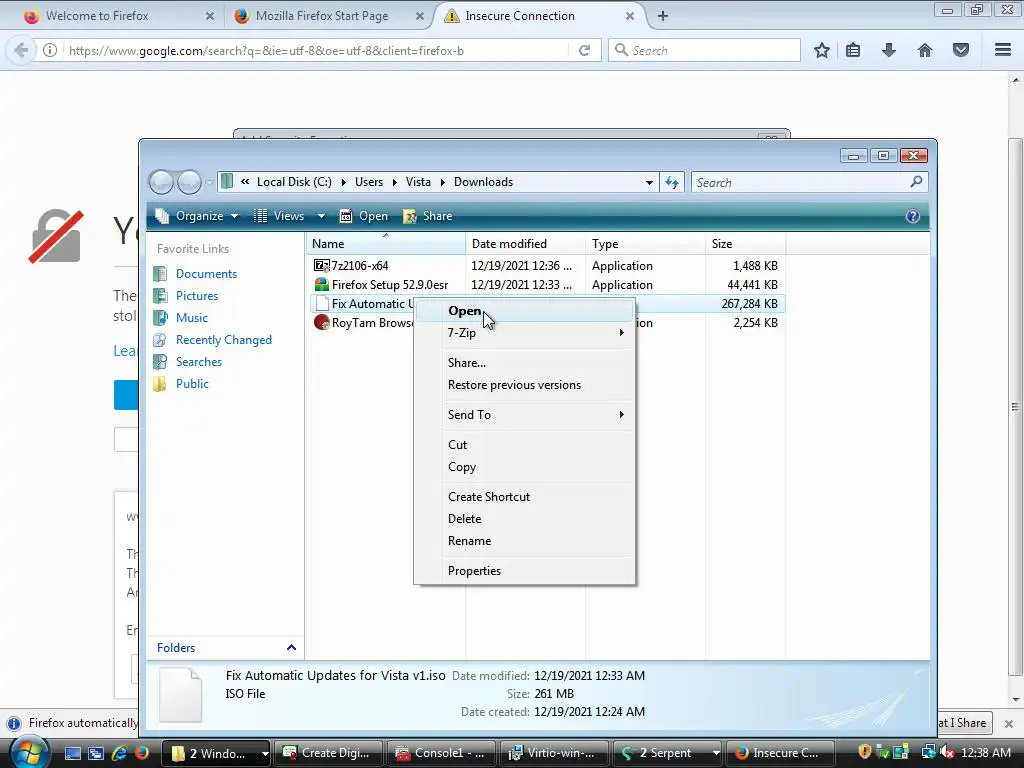Image resolution: width=1024 pixels, height=768 pixels.
Task: Expand the Folders pane chevron
Action: [291, 648]
